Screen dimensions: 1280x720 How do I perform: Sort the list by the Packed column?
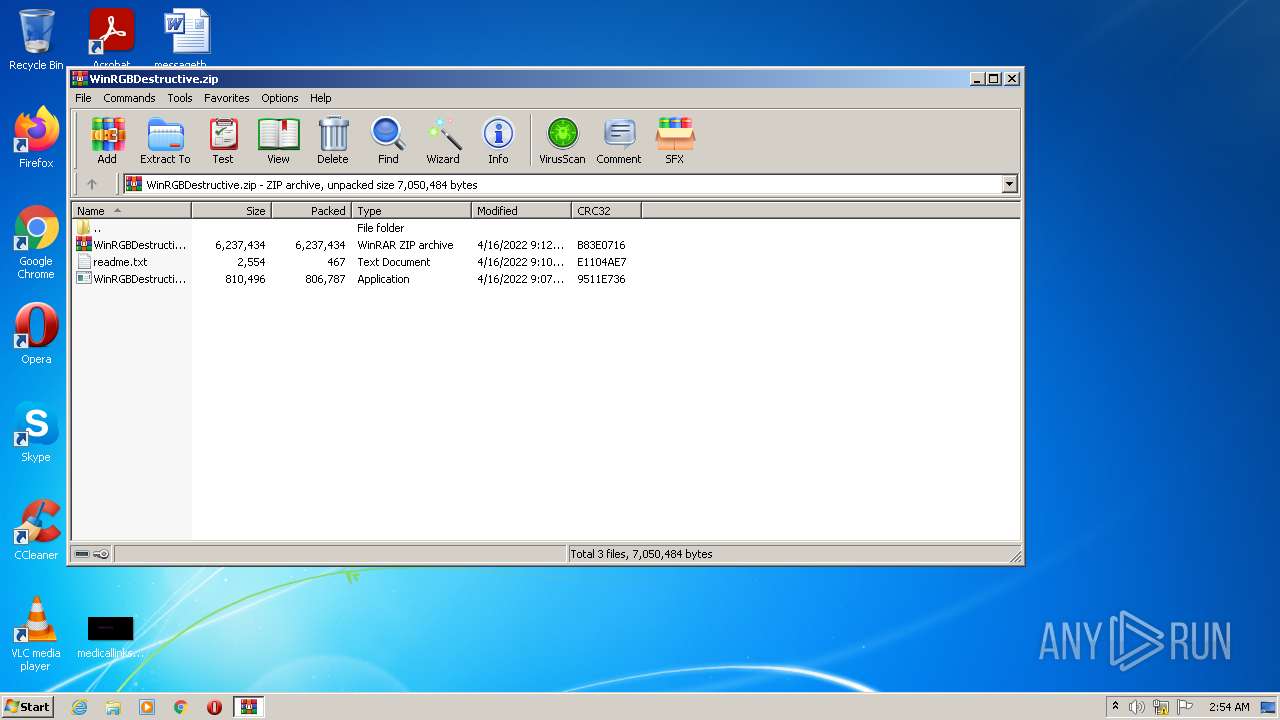tap(311, 211)
